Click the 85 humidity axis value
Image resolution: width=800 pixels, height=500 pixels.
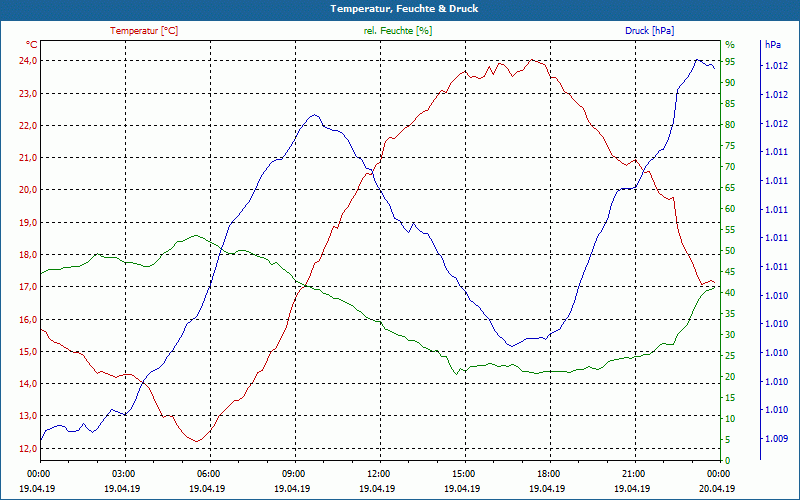730,104
